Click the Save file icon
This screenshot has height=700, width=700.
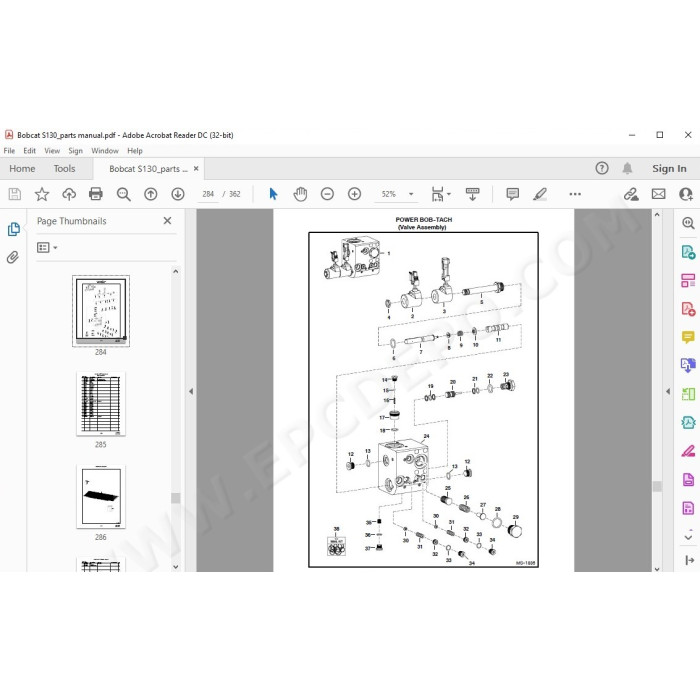point(15,194)
